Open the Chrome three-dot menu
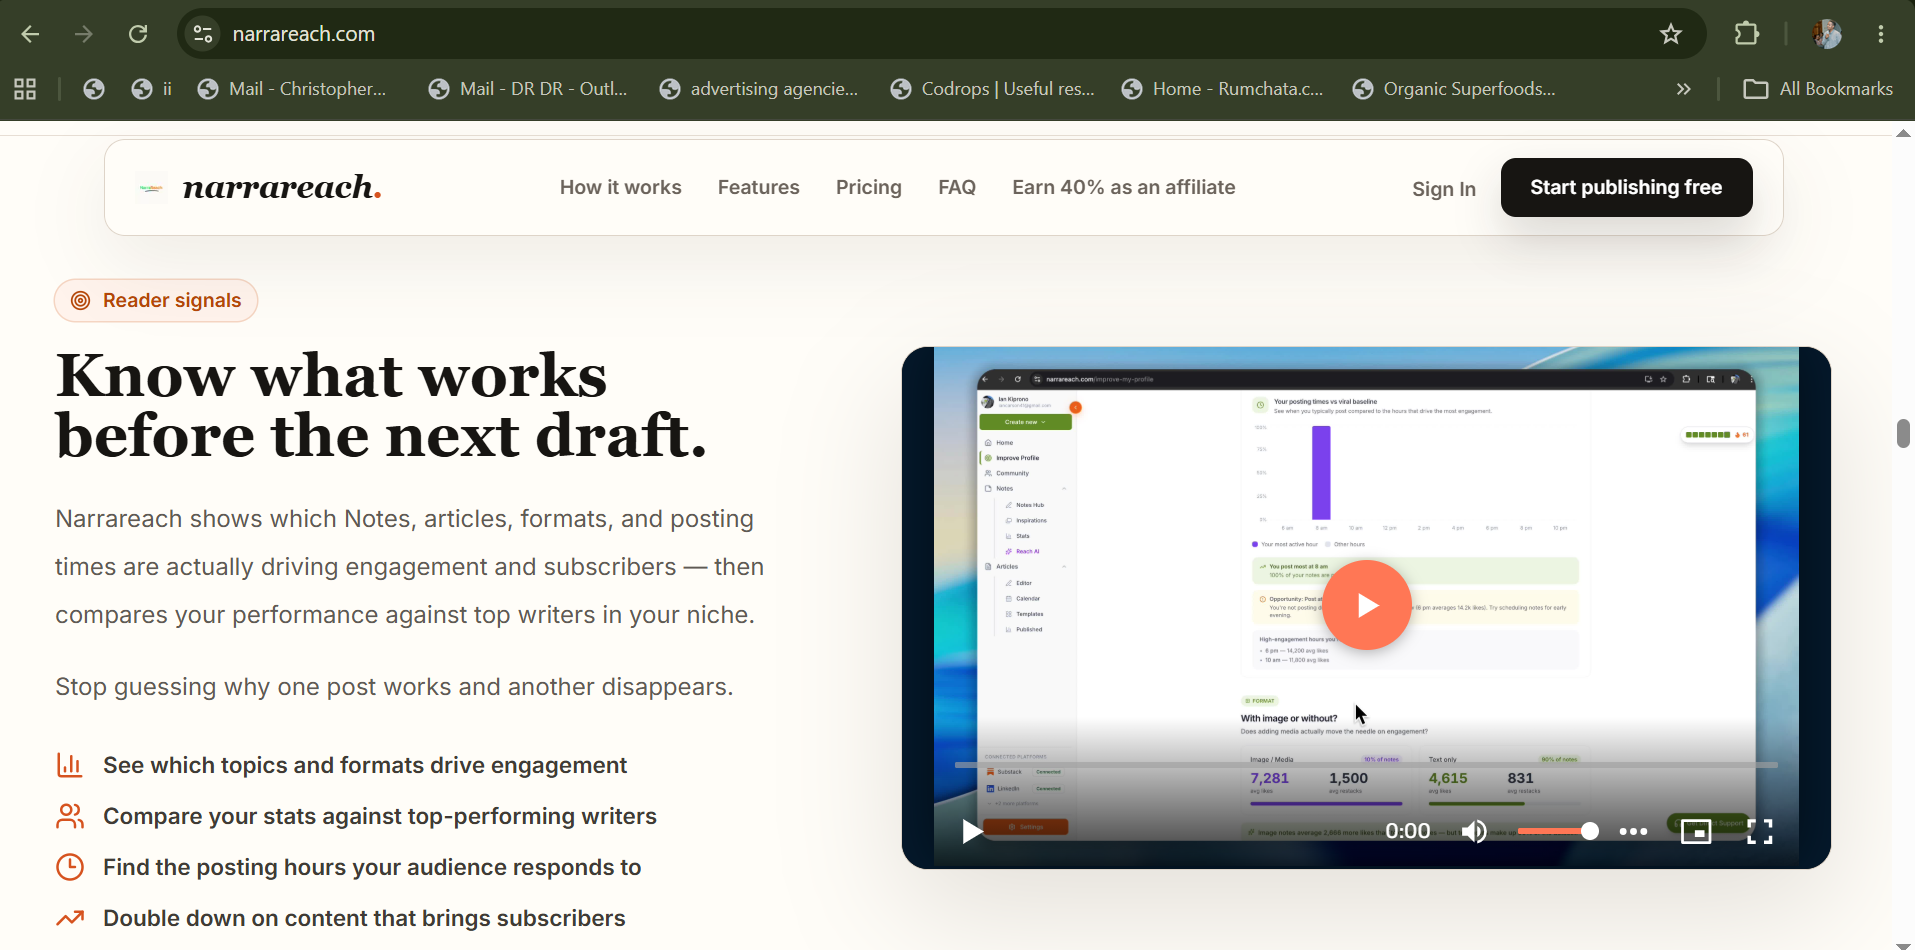This screenshot has height=950, width=1915. tap(1881, 34)
